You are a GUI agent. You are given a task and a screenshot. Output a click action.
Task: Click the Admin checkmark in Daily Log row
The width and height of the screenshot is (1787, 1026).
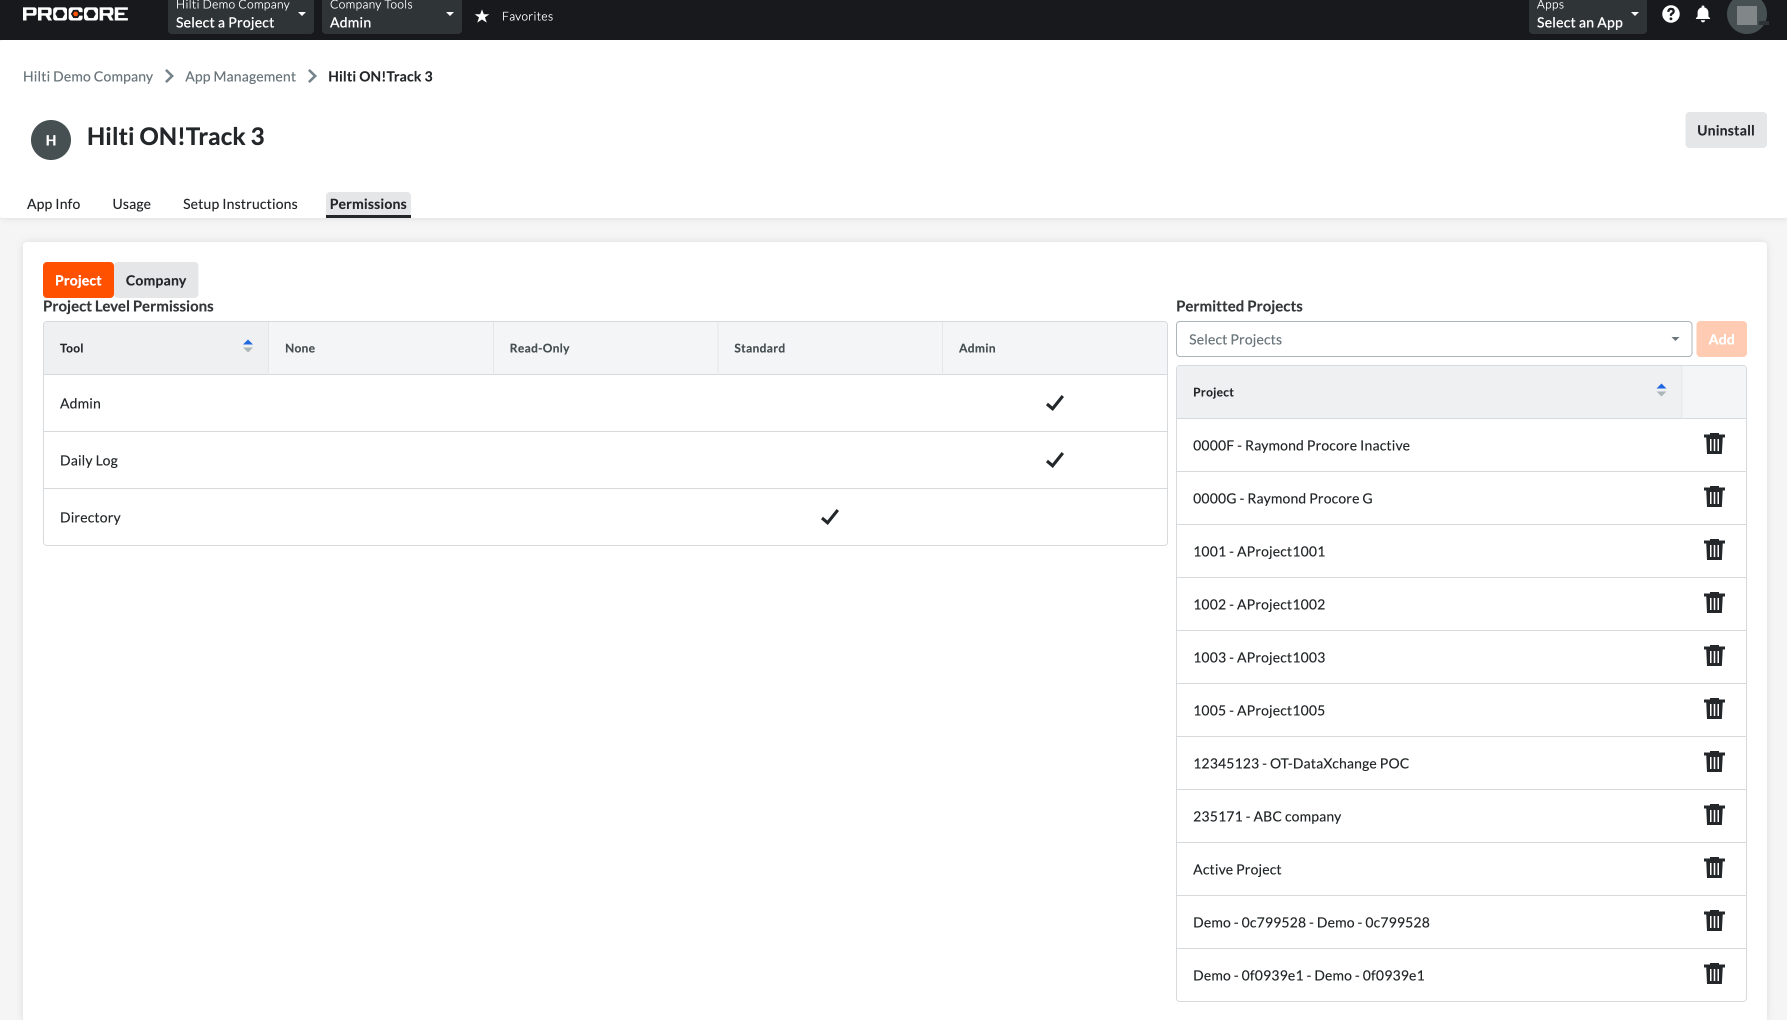(1054, 460)
